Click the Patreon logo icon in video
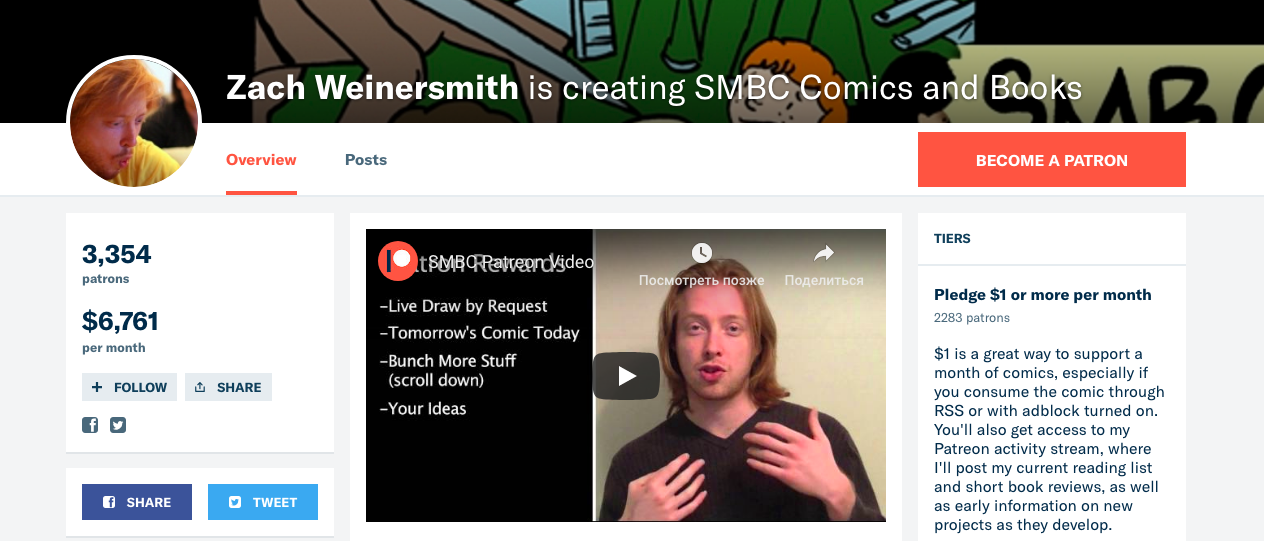Viewport: 1264px width, 541px height. pyautogui.click(x=398, y=260)
